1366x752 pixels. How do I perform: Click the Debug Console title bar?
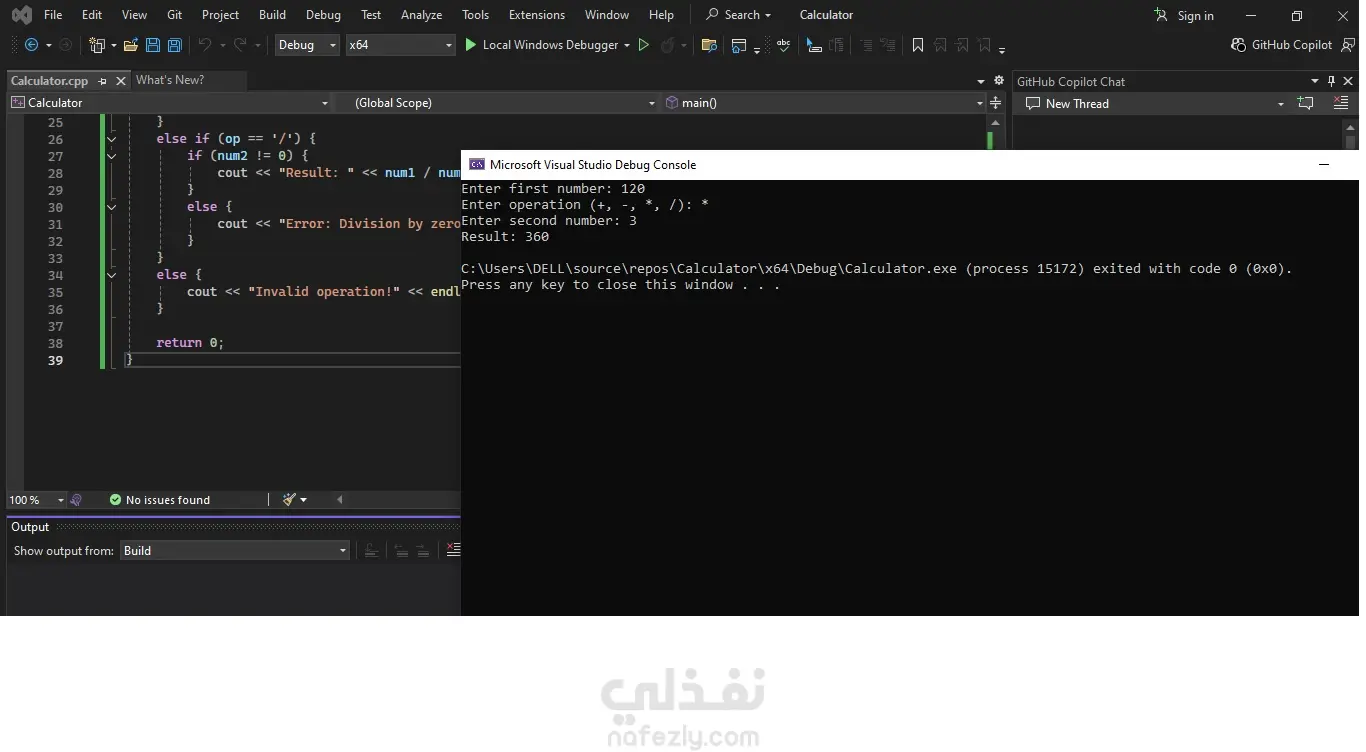point(910,165)
